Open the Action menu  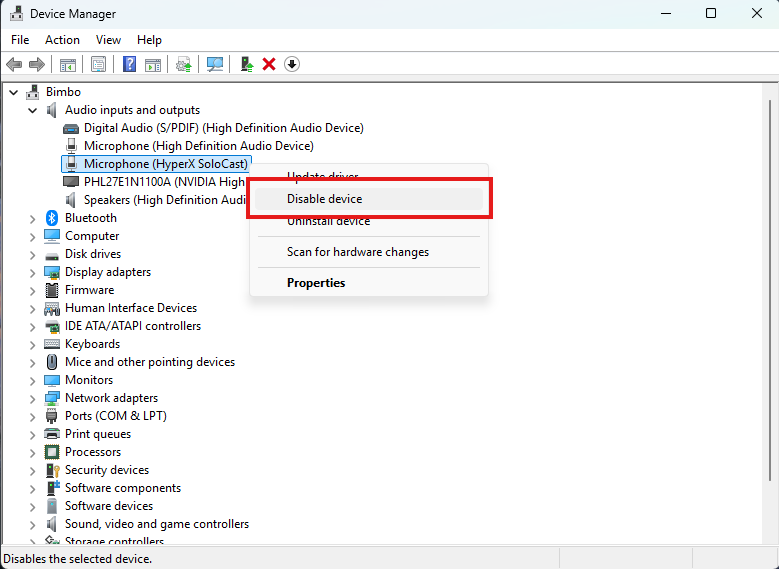(x=62, y=40)
